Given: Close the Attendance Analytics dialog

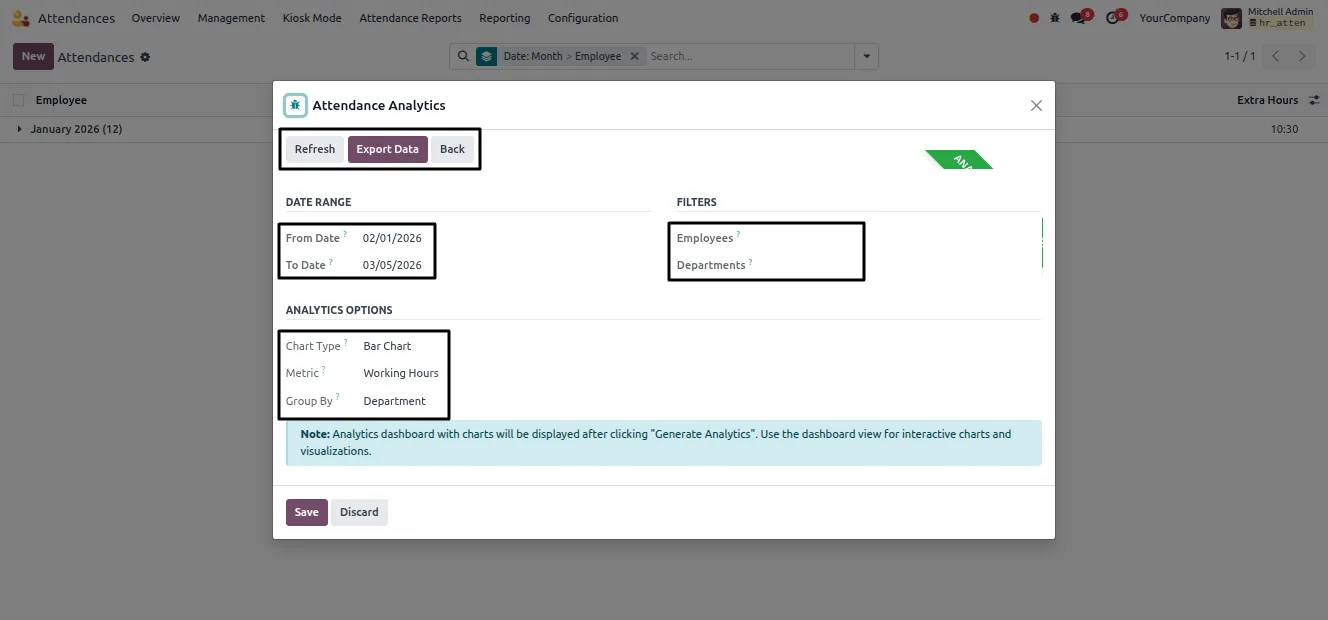Looking at the screenshot, I should [x=1036, y=105].
